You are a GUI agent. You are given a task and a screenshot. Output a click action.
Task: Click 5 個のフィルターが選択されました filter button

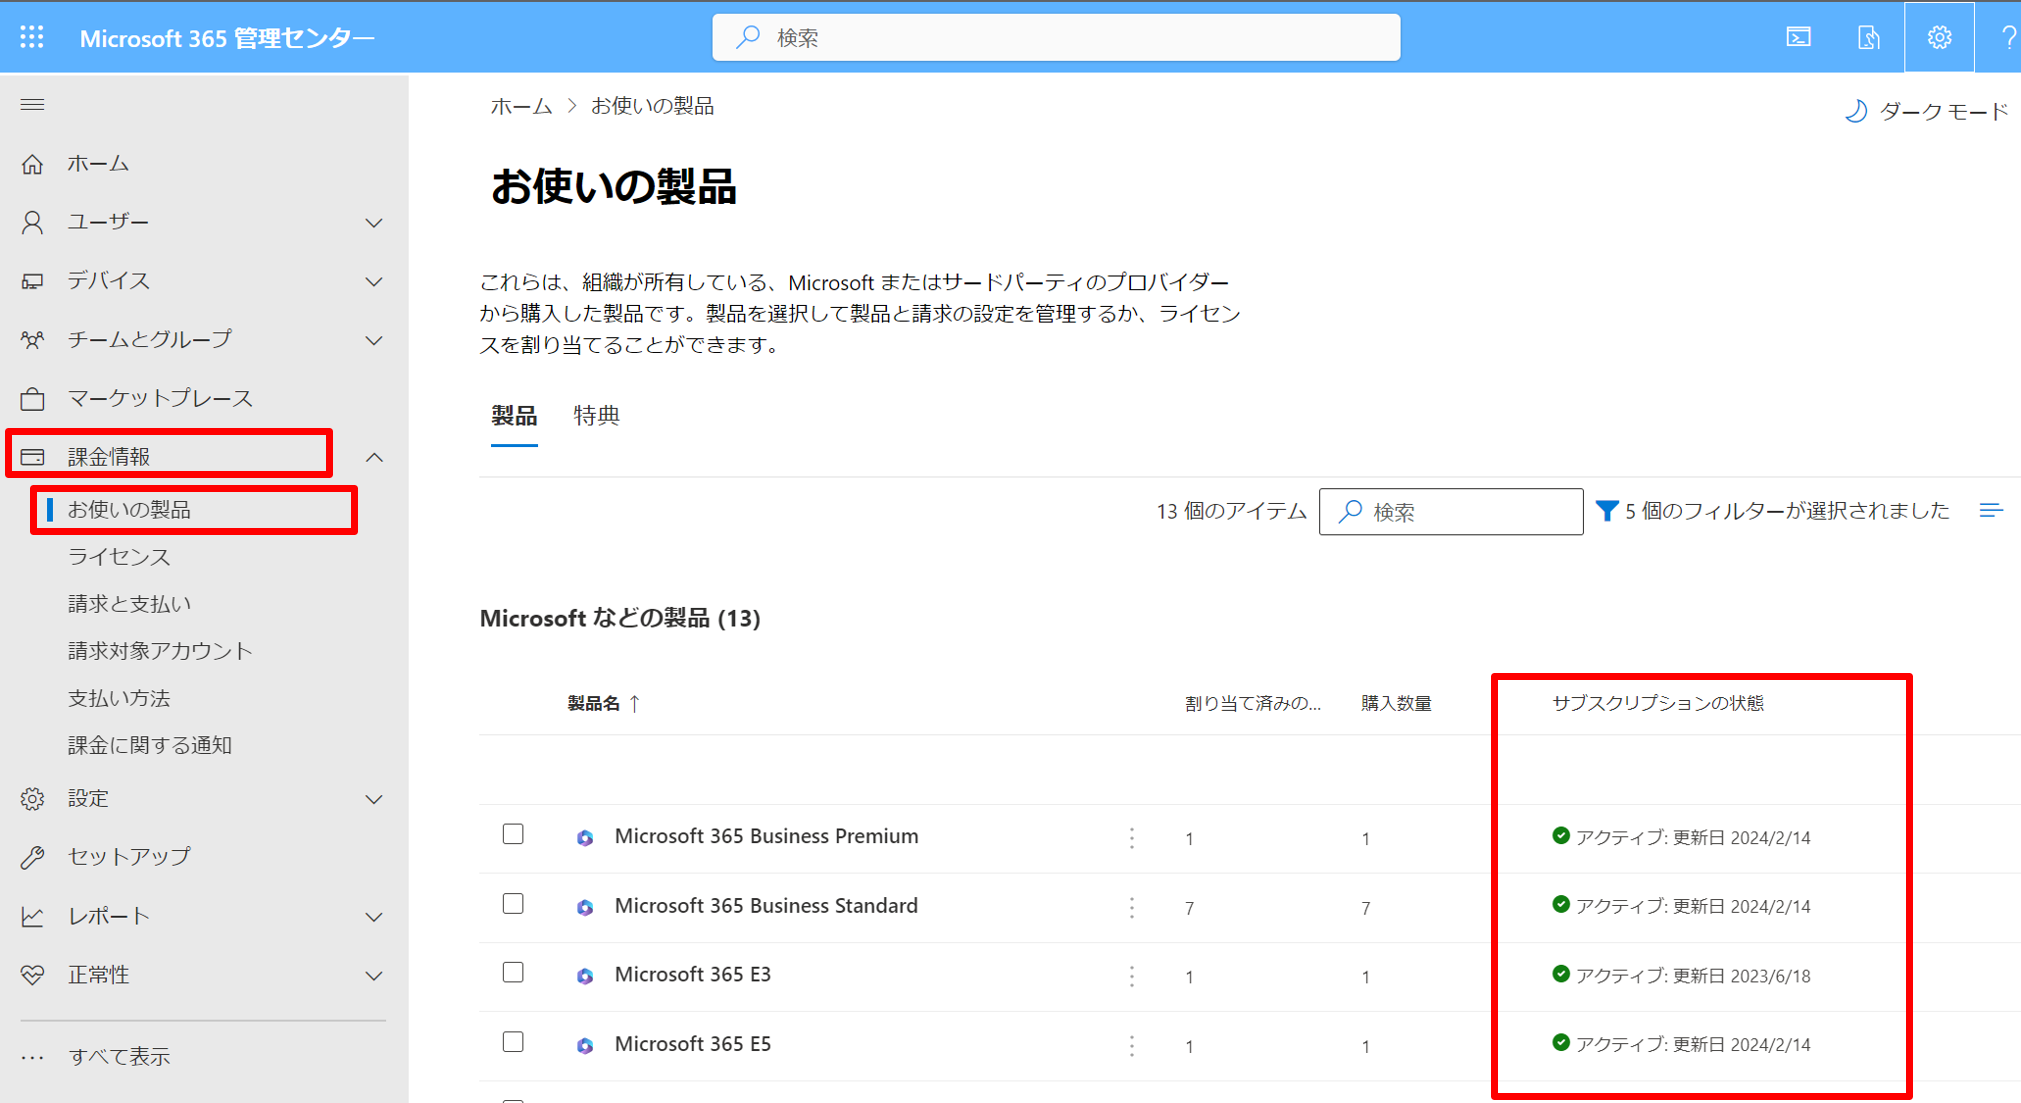click(x=1772, y=511)
